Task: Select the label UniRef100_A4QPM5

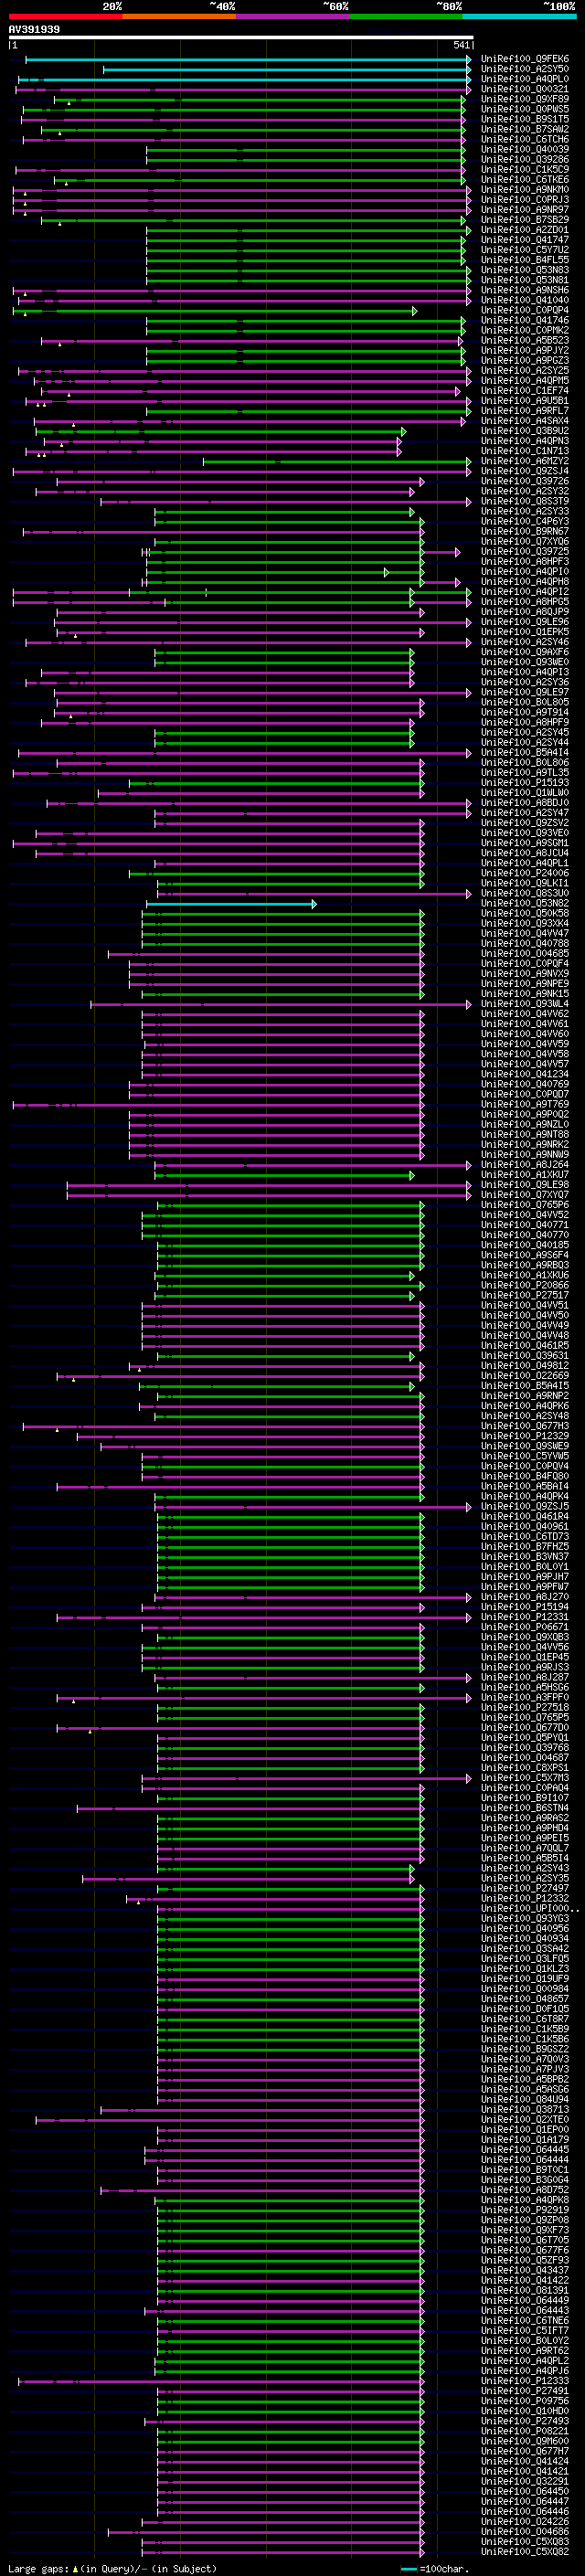Action: [525, 381]
